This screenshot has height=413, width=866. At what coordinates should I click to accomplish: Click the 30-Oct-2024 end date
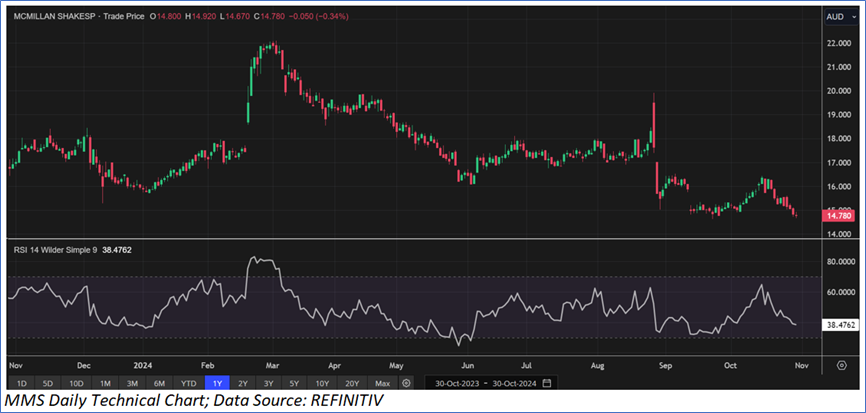(515, 383)
